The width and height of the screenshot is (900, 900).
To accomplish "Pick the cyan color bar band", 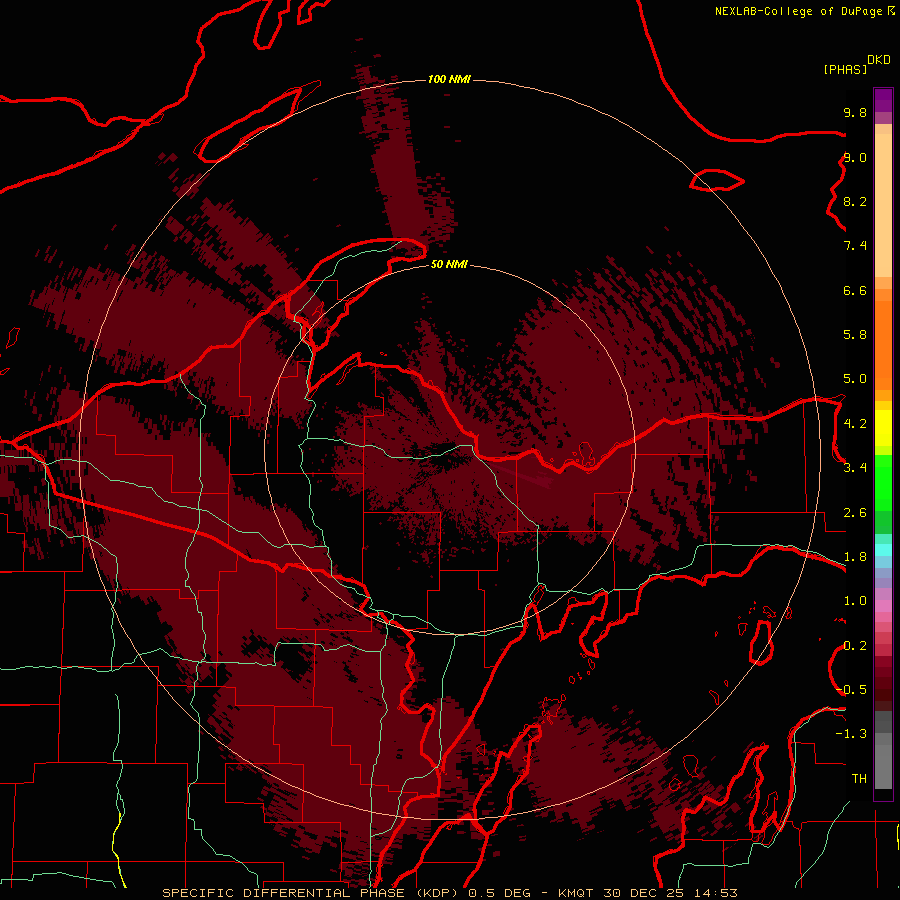I will point(883,550).
